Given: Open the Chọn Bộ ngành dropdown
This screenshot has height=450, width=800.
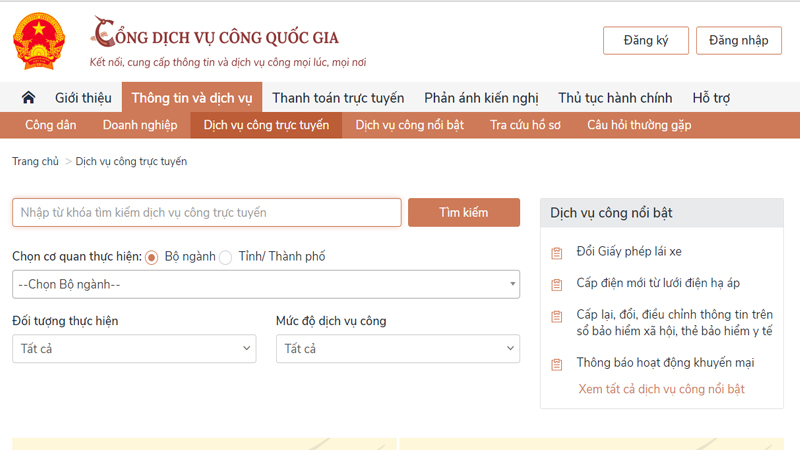Looking at the screenshot, I should (x=266, y=284).
